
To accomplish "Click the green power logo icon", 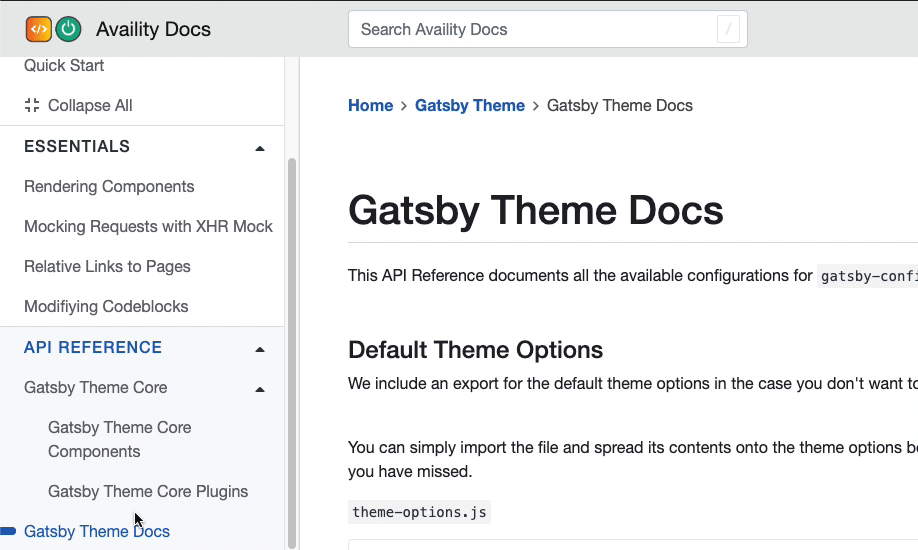I will click(x=68, y=29).
